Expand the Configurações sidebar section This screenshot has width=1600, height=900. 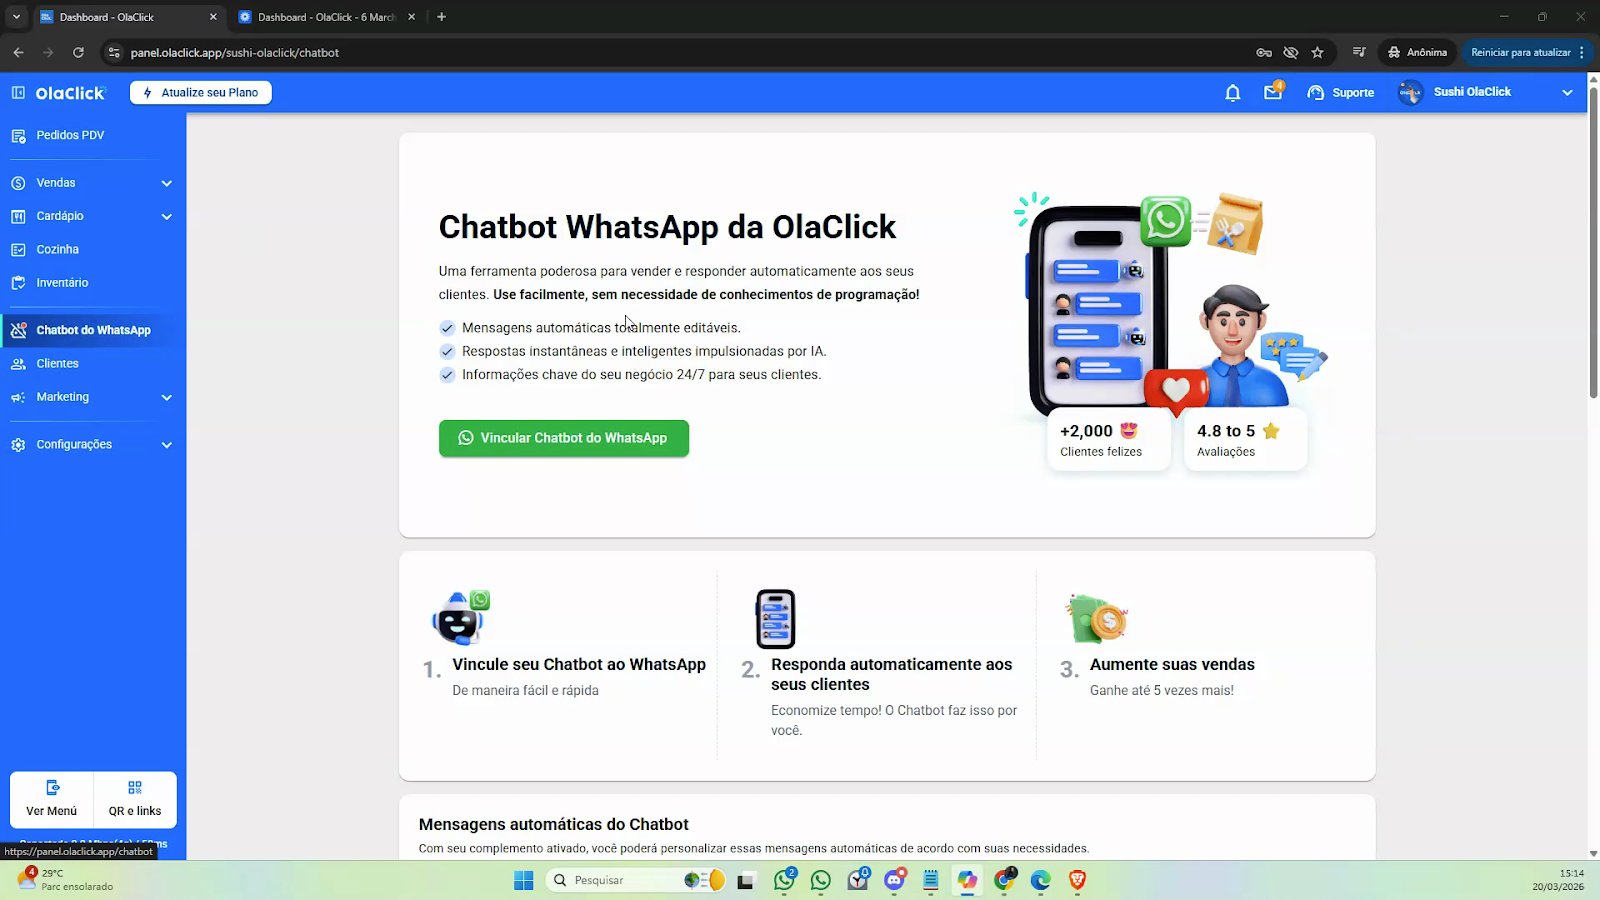click(166, 445)
